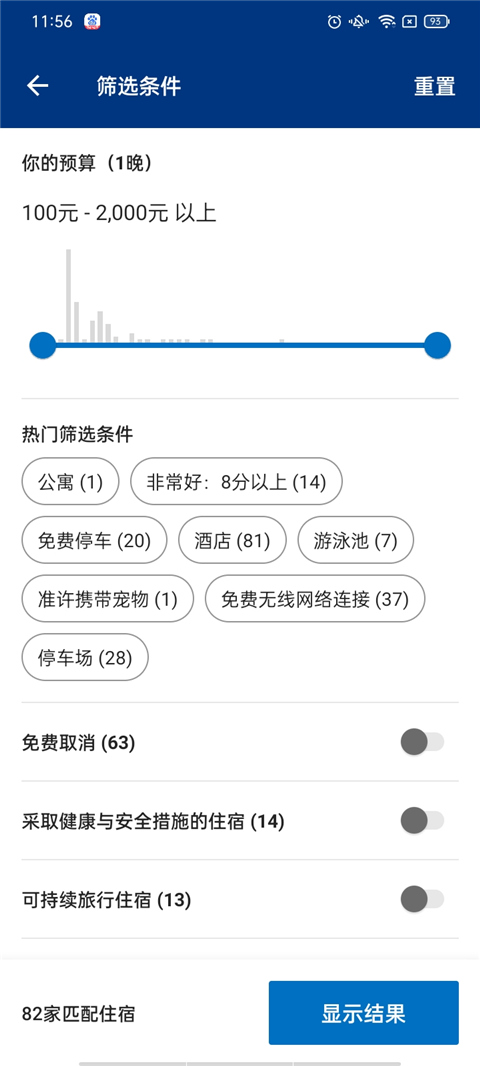
Task: Select the 公寓 (1) filter chip
Action: point(71,482)
